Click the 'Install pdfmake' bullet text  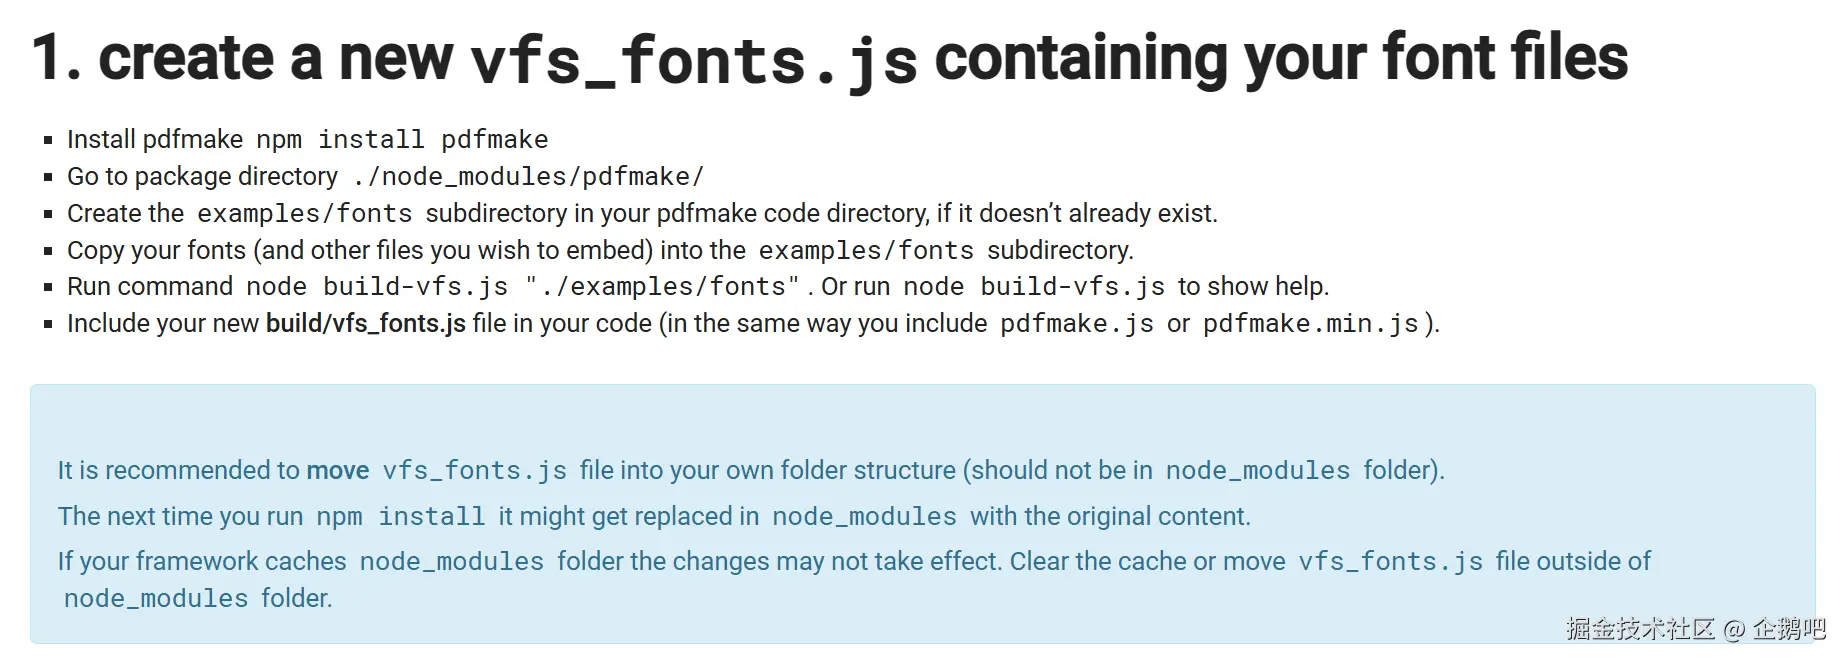[x=154, y=140]
